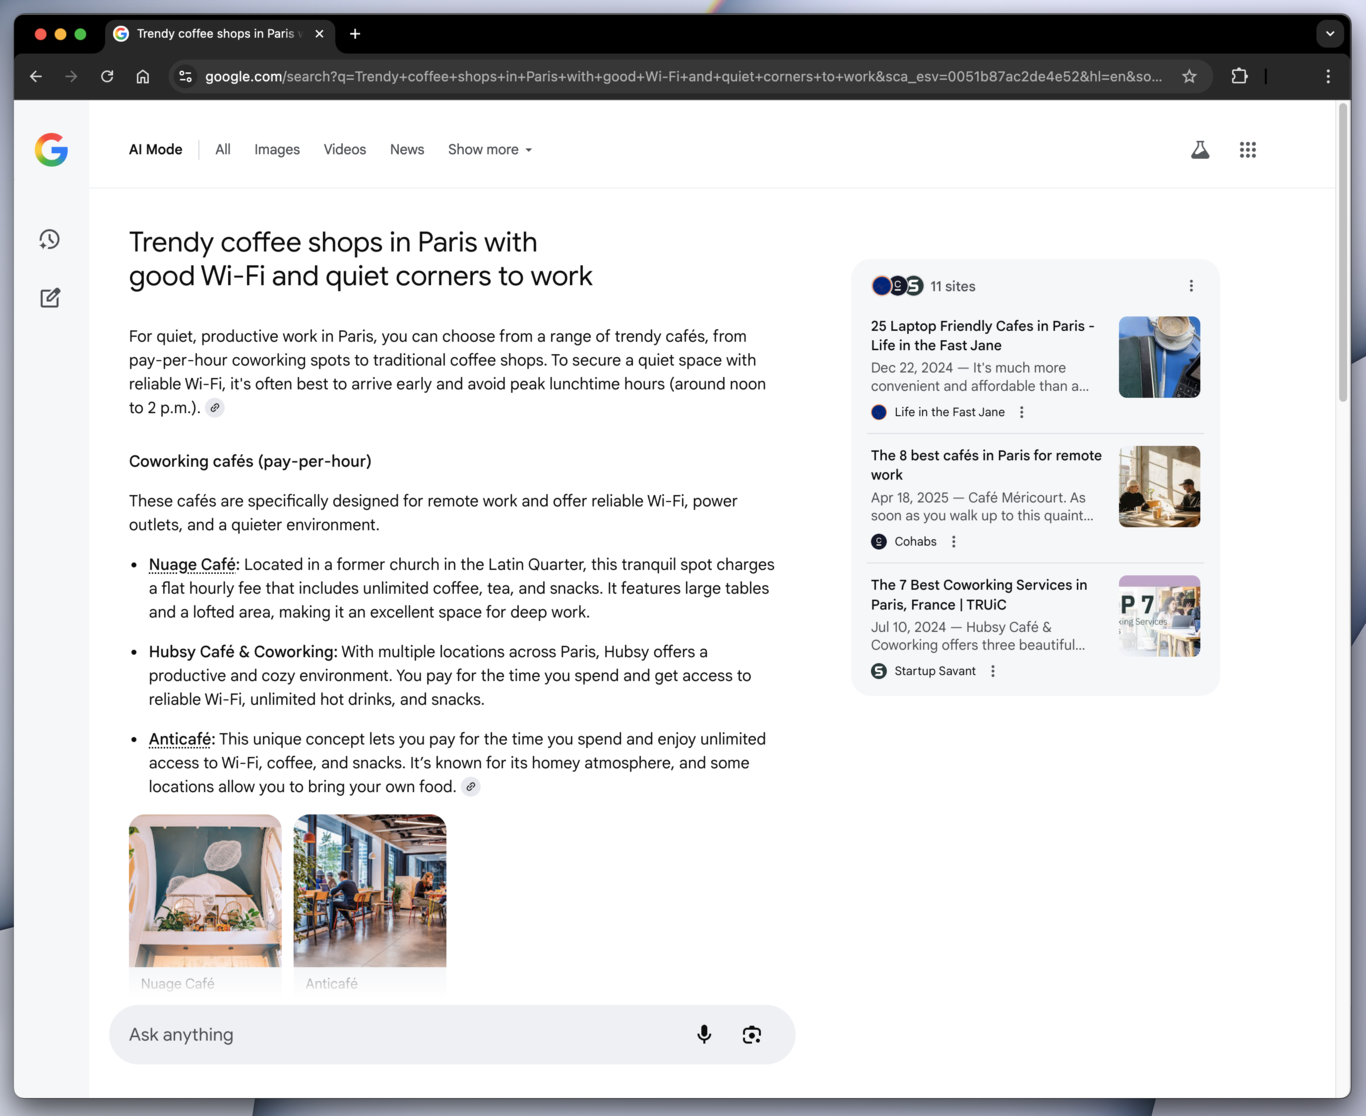
Task: Open browser extensions puzzle icon
Action: click(x=1239, y=76)
